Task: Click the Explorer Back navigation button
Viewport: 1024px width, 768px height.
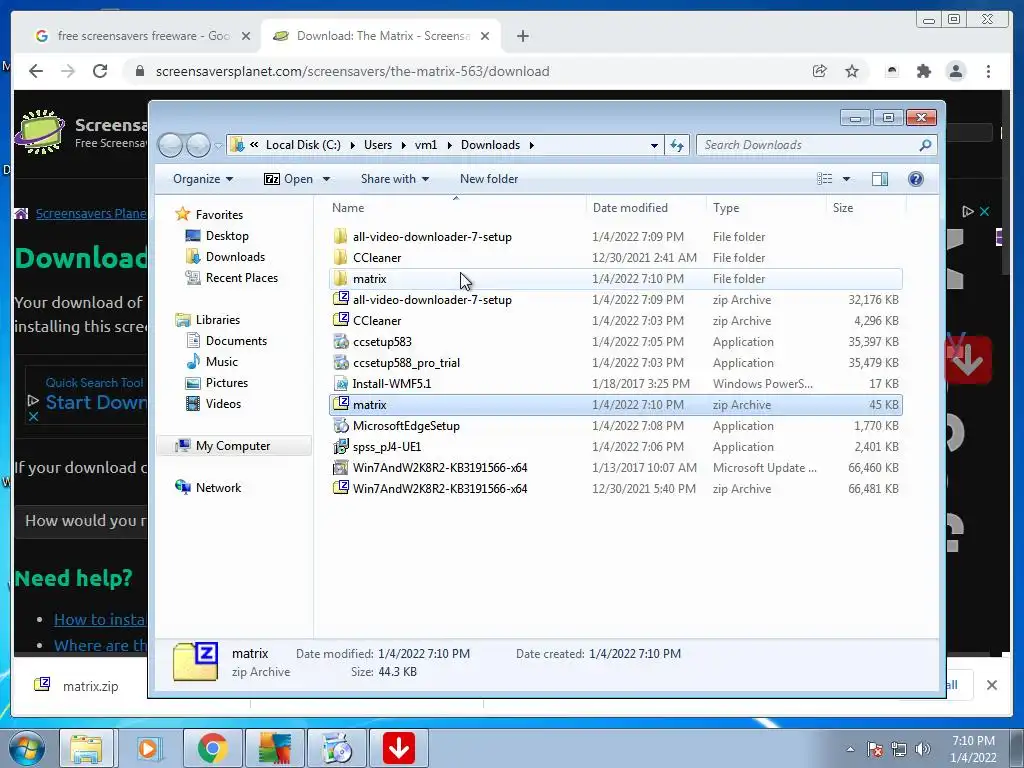Action: tap(170, 145)
